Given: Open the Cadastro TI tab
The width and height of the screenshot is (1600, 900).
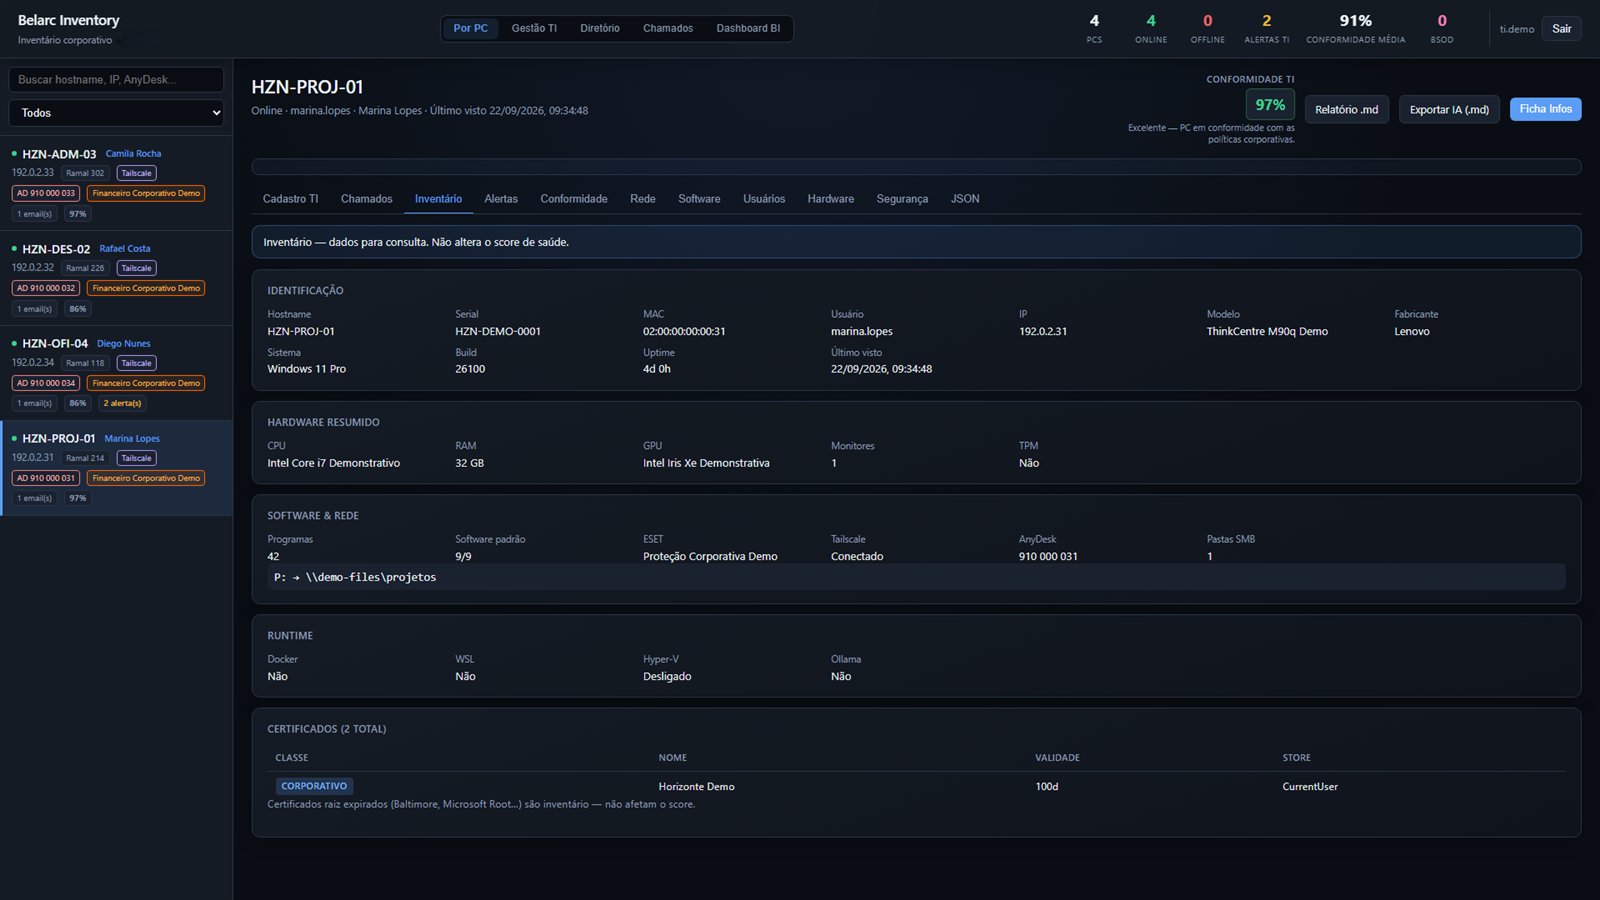Looking at the screenshot, I should click(x=291, y=199).
